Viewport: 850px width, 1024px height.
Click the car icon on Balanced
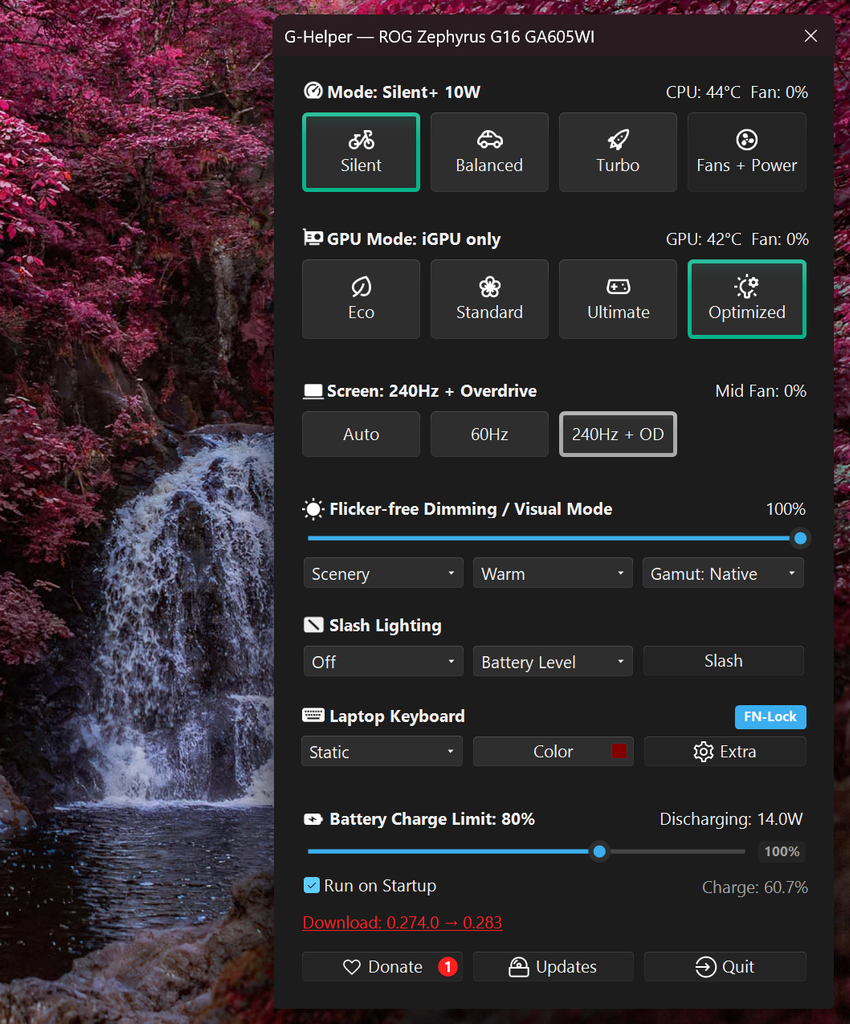point(490,139)
